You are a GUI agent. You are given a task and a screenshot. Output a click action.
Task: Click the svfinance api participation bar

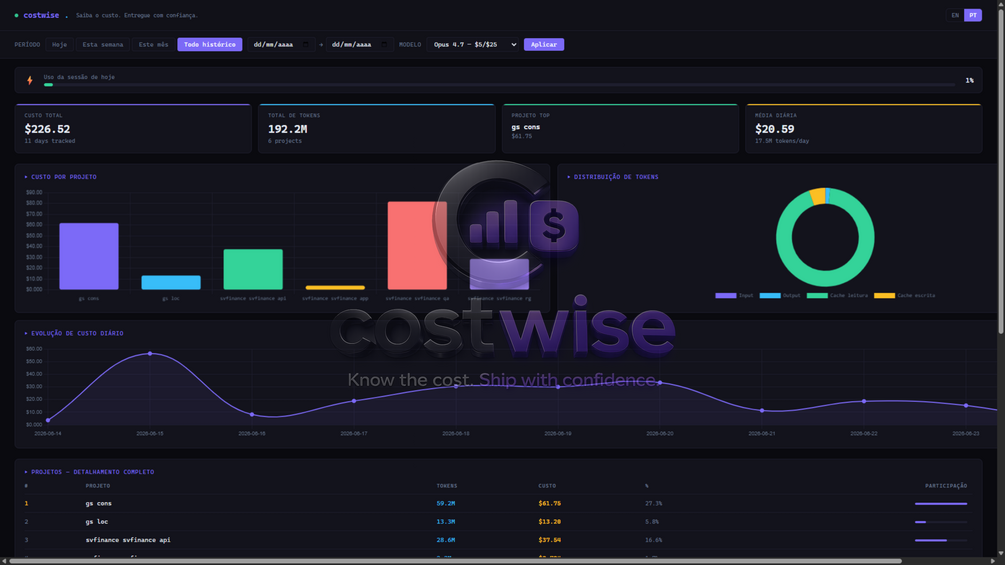941,541
